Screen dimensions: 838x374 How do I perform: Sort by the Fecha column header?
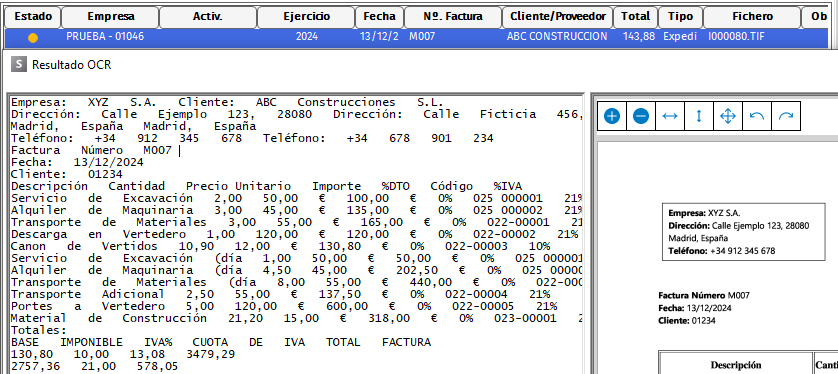[x=379, y=17]
